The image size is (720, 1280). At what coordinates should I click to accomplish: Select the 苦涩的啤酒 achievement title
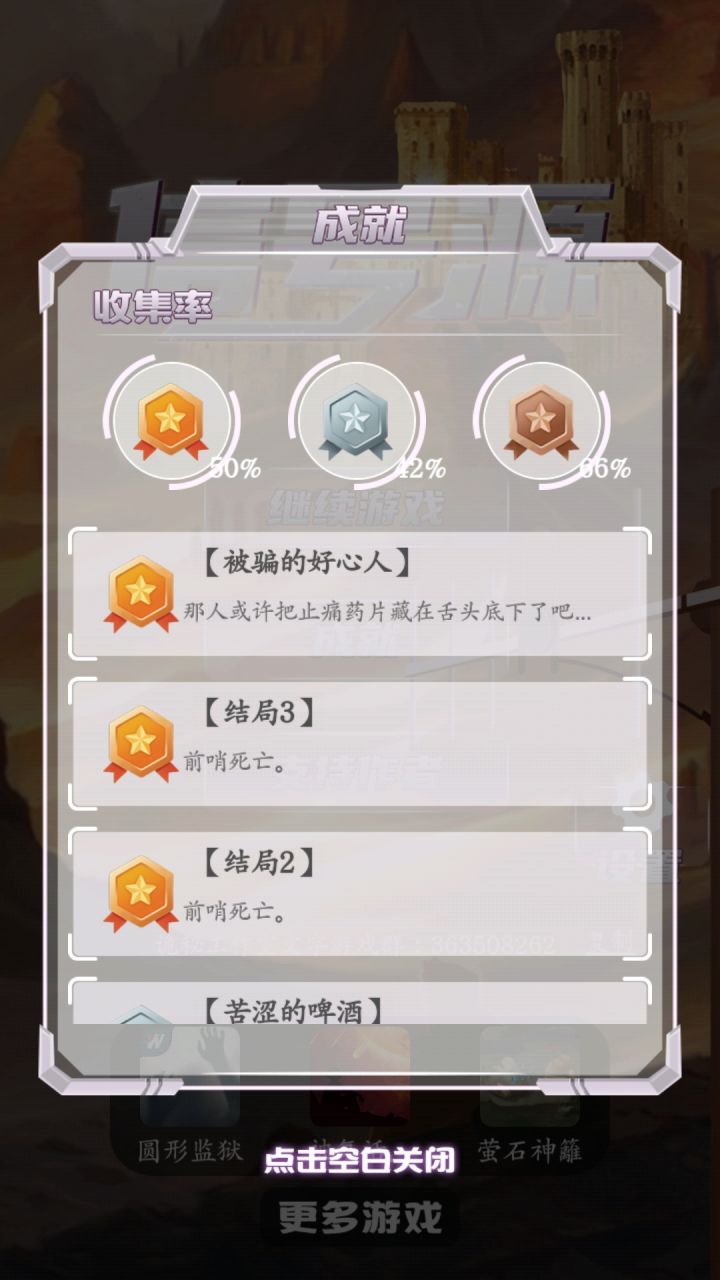(x=291, y=1012)
